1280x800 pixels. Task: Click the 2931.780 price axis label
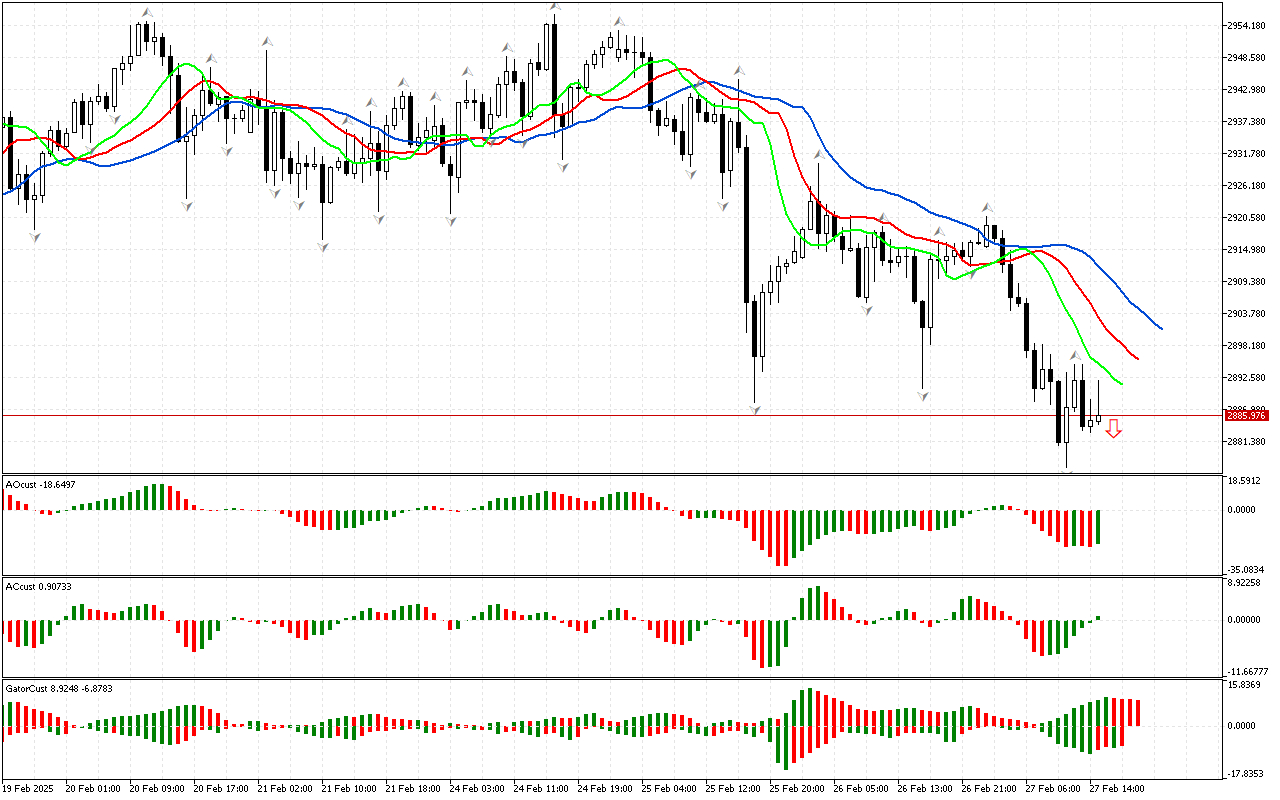coord(1246,153)
